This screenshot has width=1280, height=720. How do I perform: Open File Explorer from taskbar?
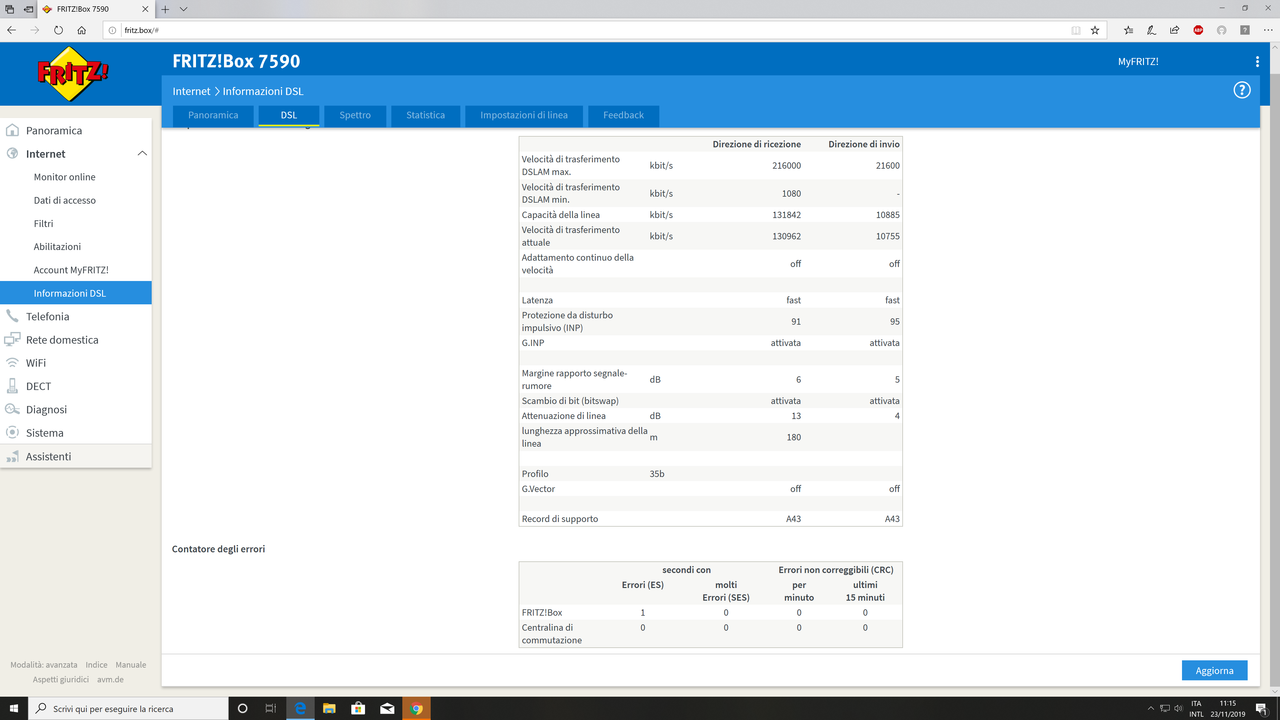tap(328, 708)
